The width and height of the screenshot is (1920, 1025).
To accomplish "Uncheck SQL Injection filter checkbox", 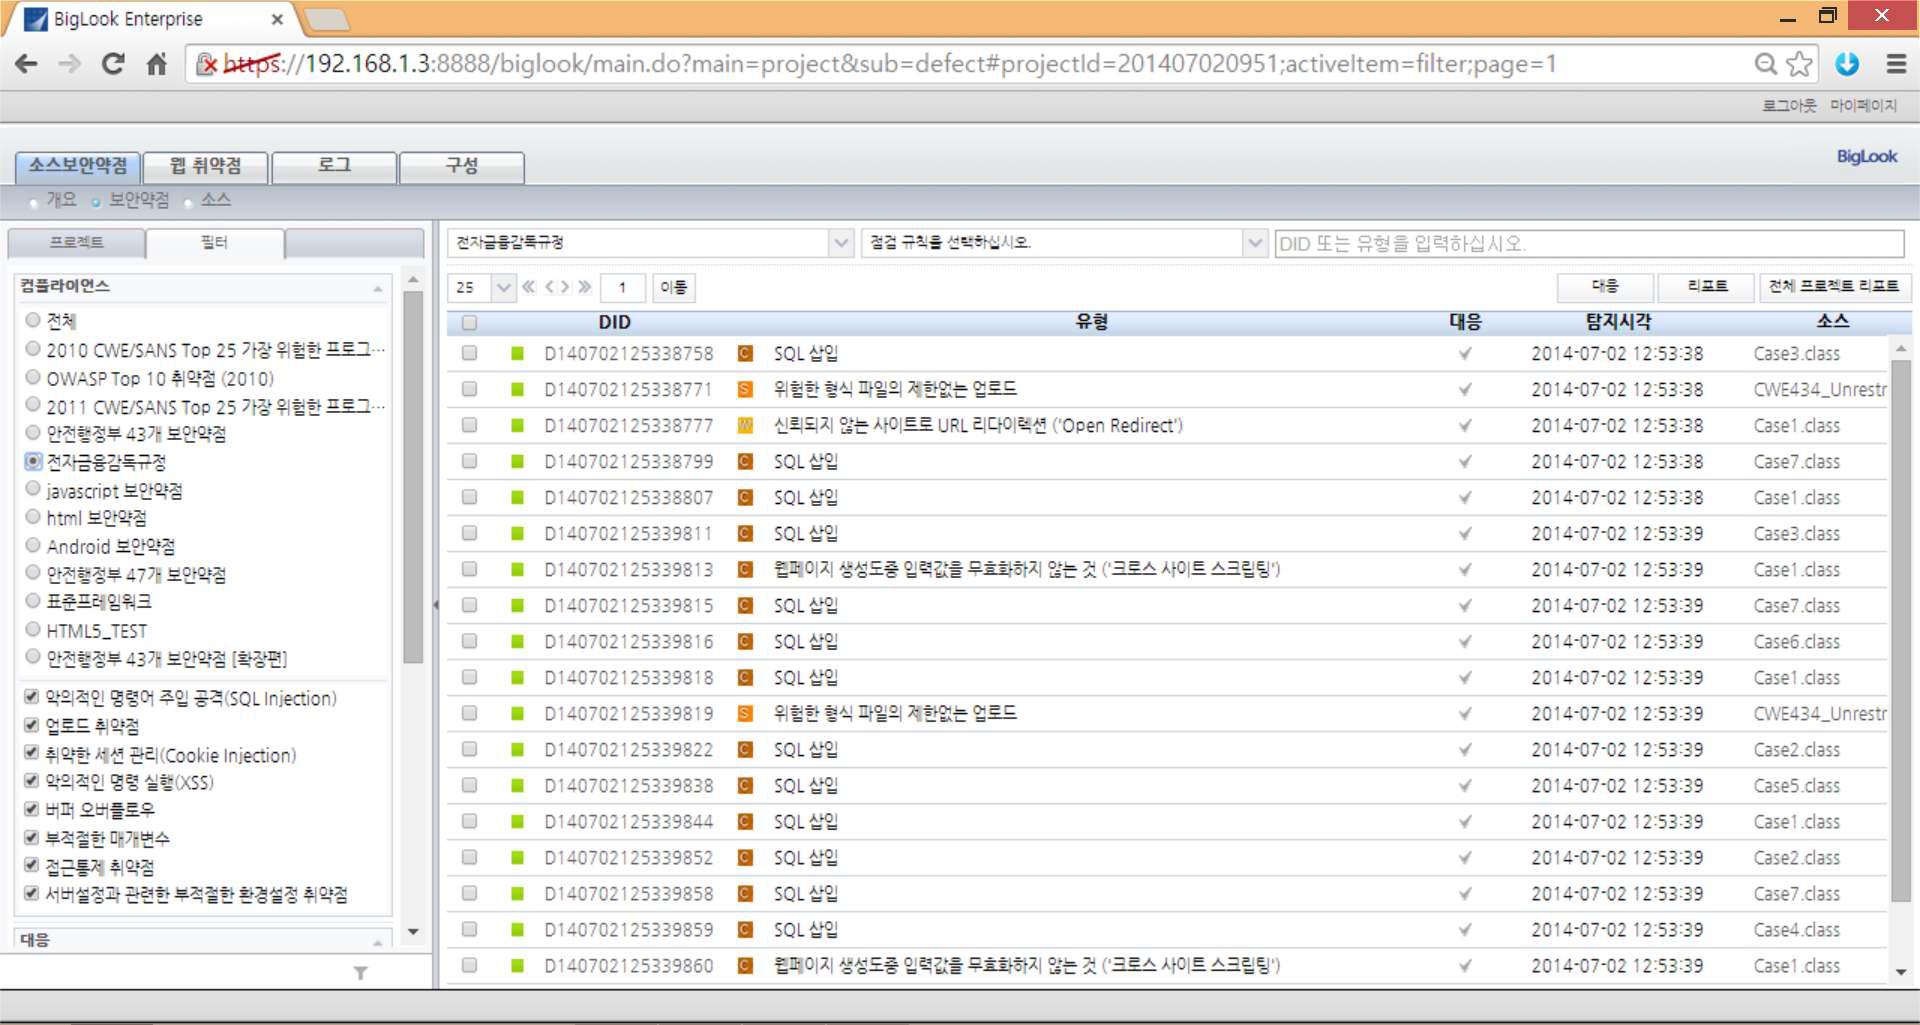I will [x=32, y=697].
